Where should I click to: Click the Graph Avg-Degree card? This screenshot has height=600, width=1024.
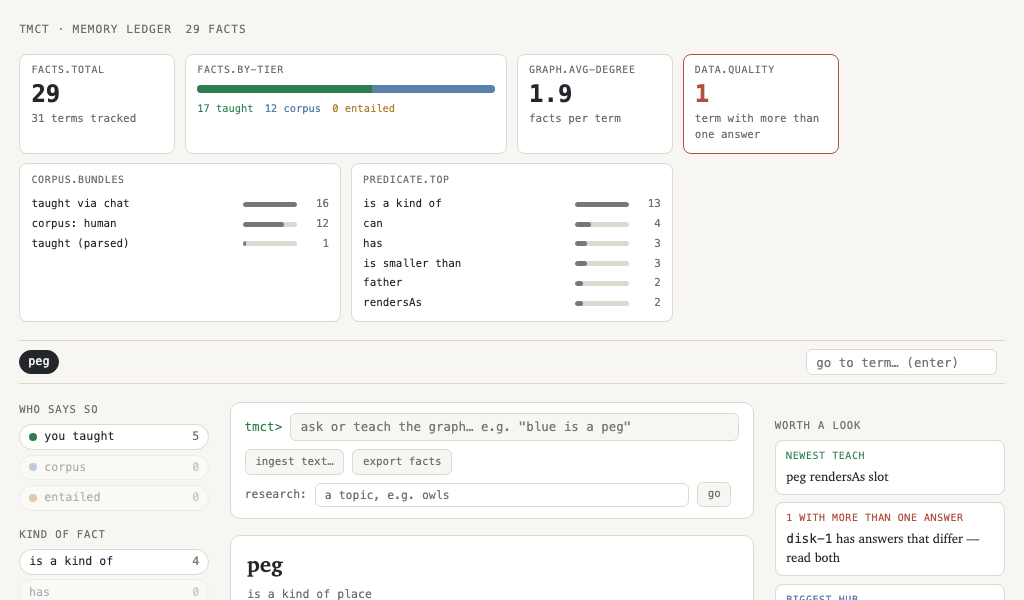(595, 104)
